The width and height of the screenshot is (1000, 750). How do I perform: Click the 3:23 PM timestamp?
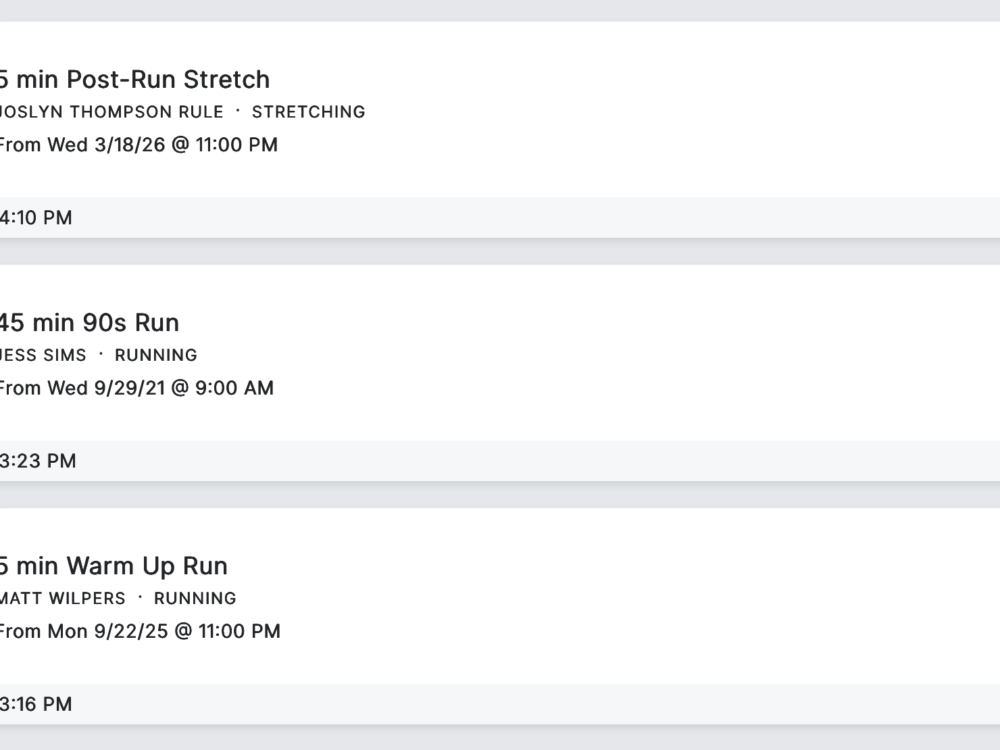coord(38,461)
